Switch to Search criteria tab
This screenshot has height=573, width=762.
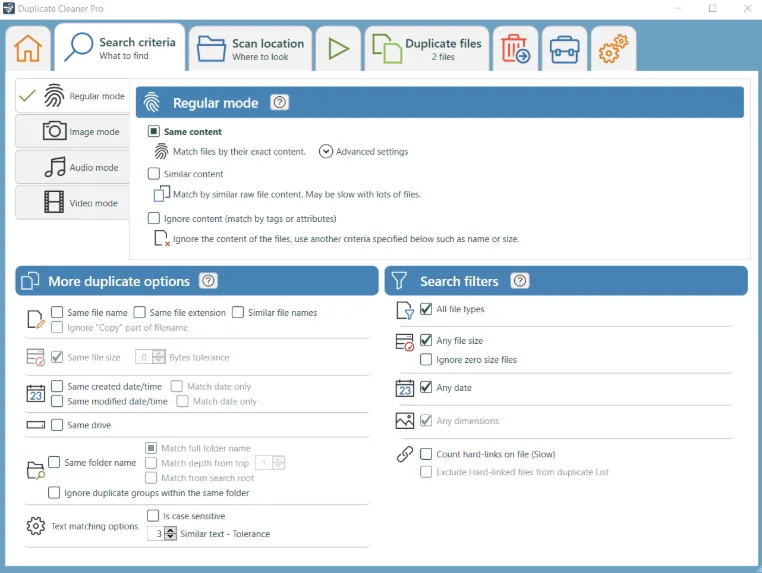point(120,48)
